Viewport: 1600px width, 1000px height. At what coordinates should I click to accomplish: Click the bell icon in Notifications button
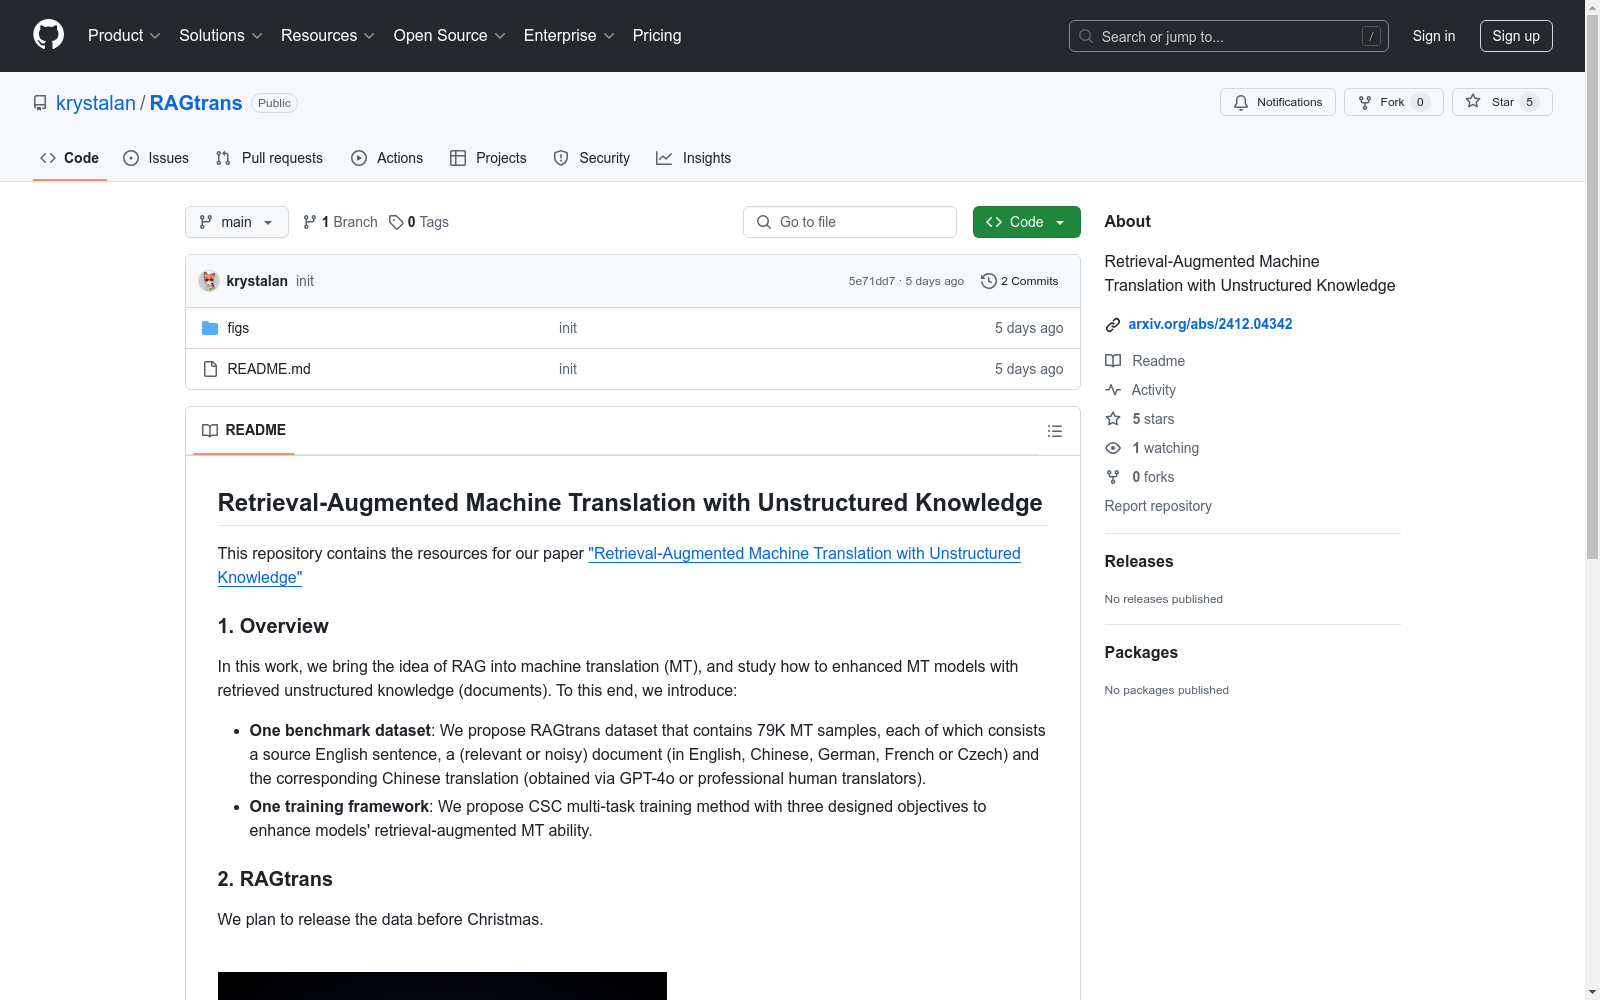click(x=1241, y=102)
